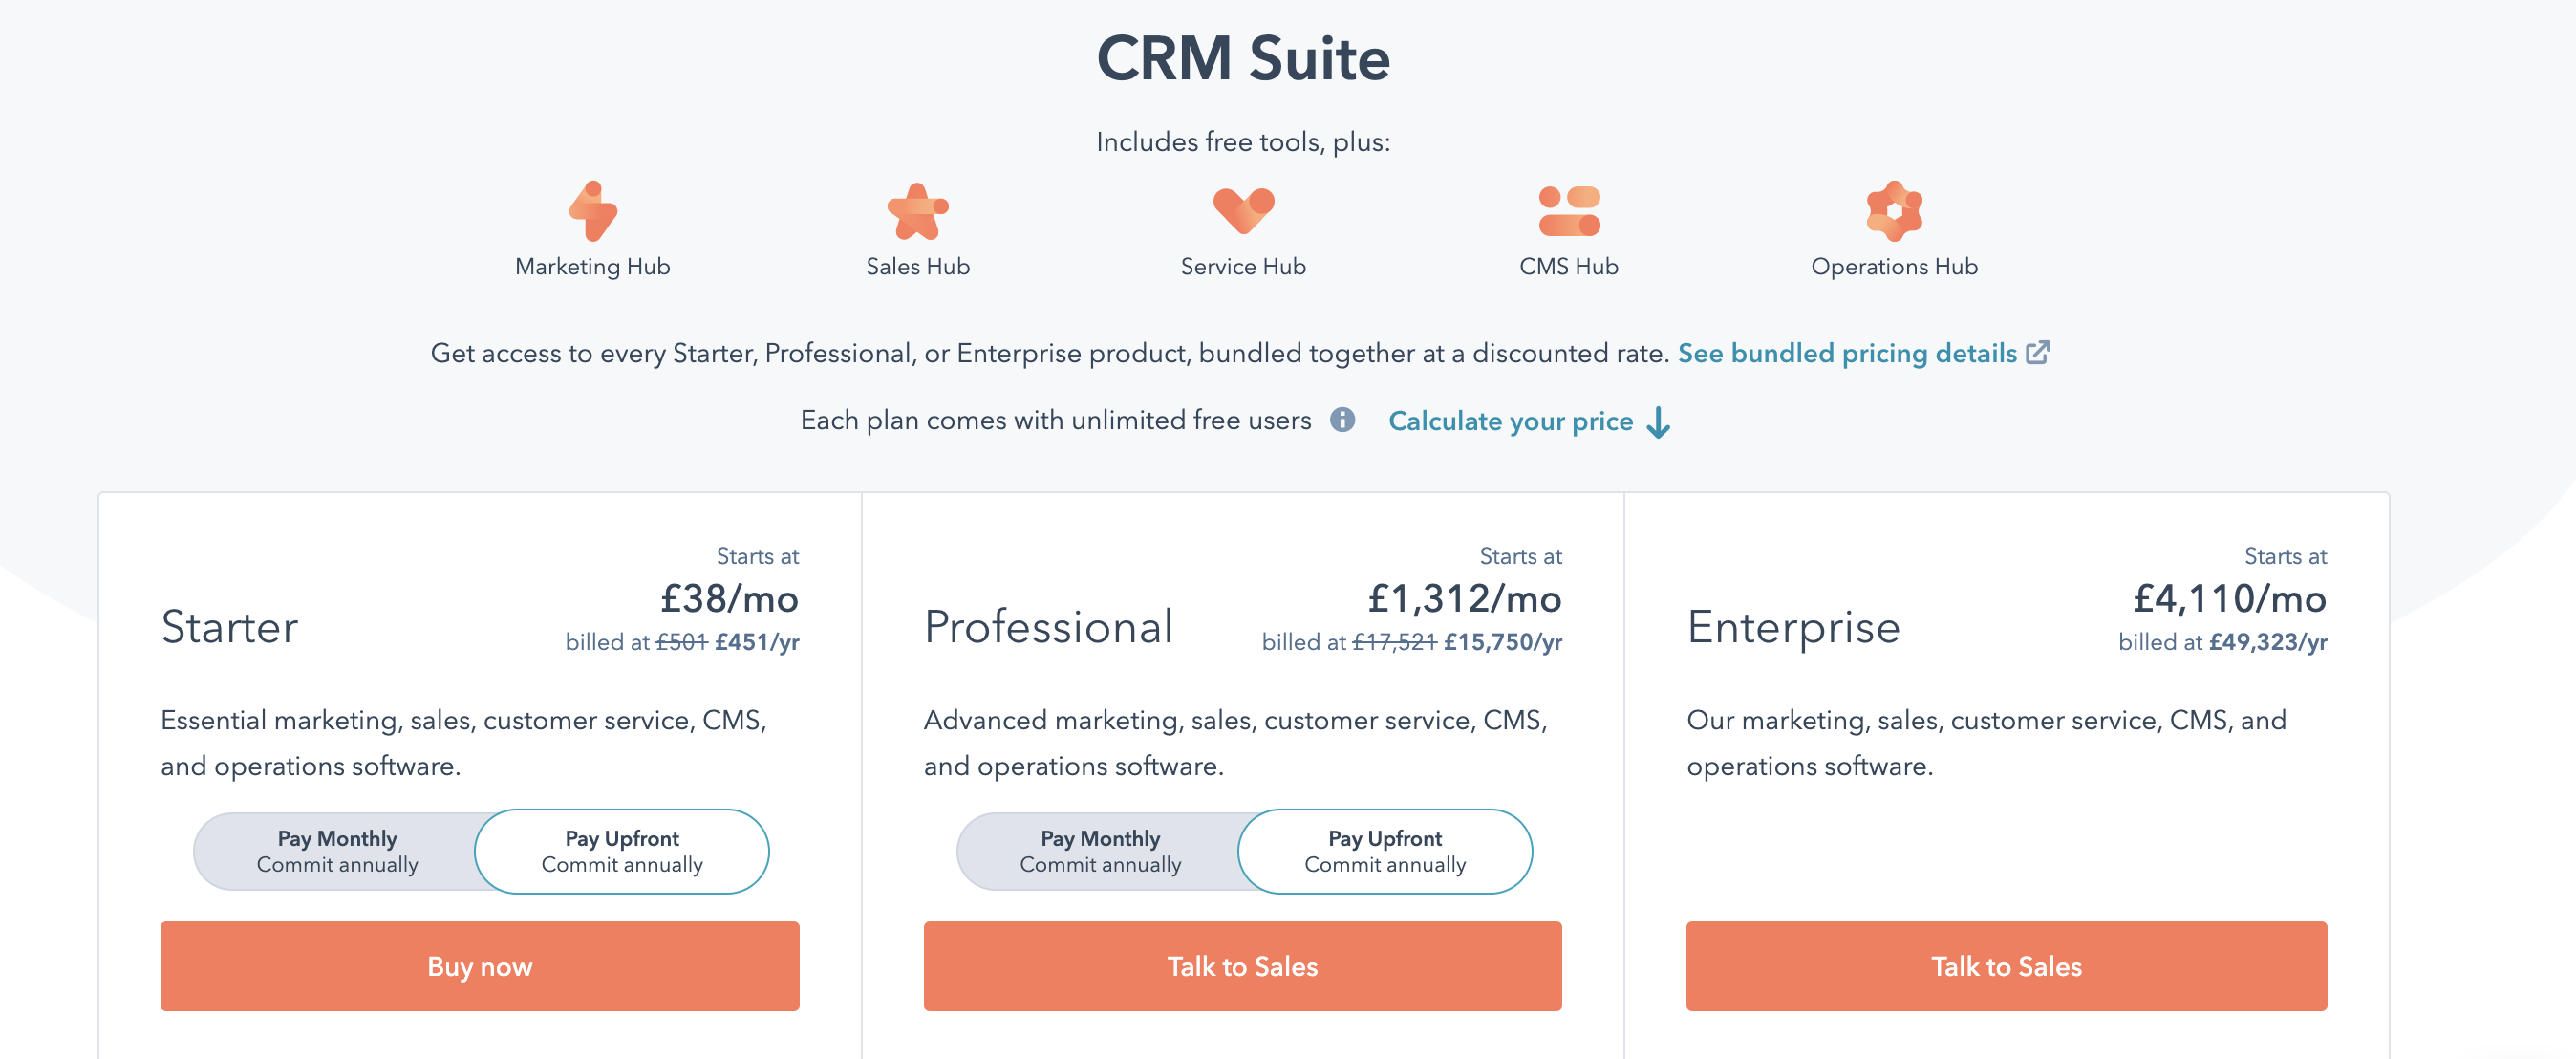The width and height of the screenshot is (2576, 1059).
Task: Click the £15,750/yr billing amount
Action: (1503, 642)
